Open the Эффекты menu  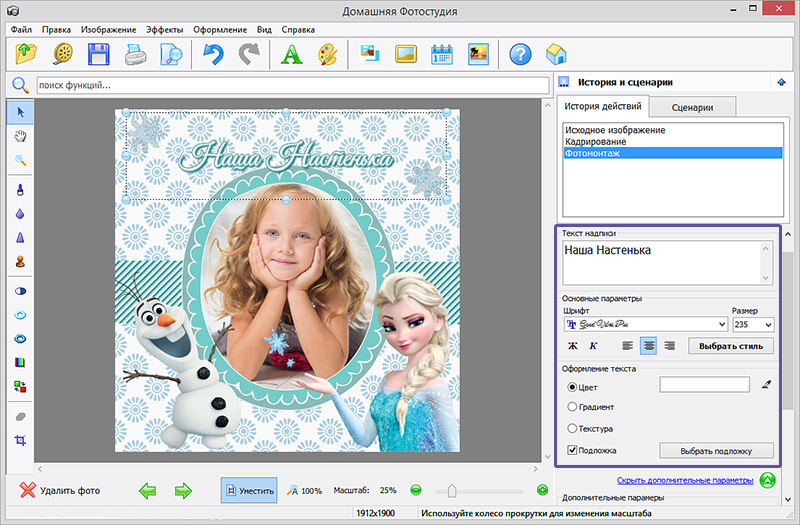tap(164, 30)
